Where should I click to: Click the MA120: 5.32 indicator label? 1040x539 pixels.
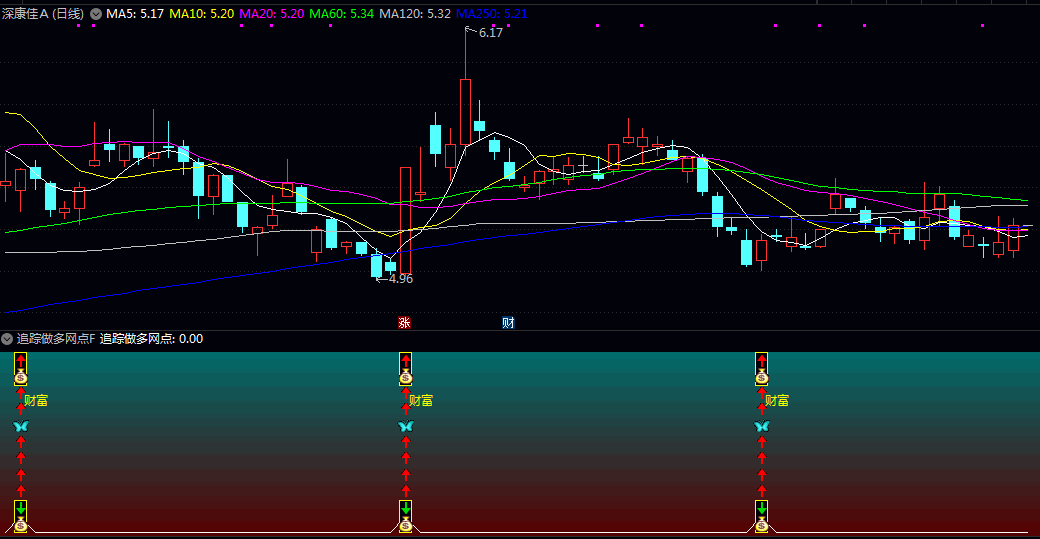[x=415, y=13]
